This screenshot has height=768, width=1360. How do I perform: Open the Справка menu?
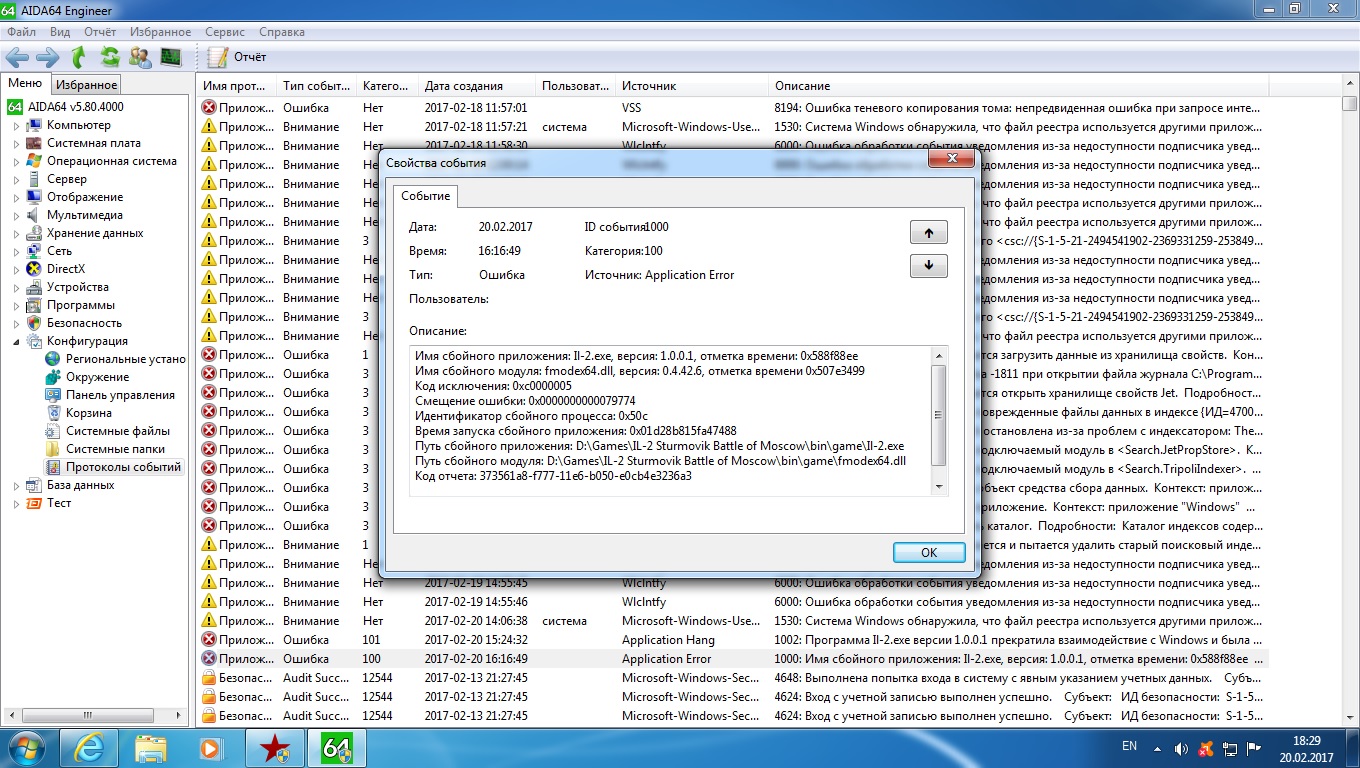(x=281, y=32)
